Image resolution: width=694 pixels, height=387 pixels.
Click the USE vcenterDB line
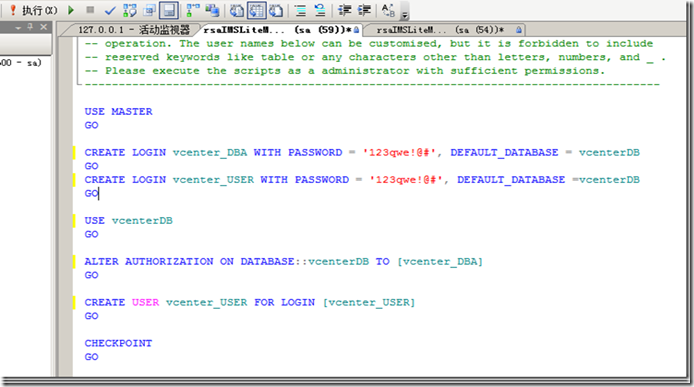128,221
